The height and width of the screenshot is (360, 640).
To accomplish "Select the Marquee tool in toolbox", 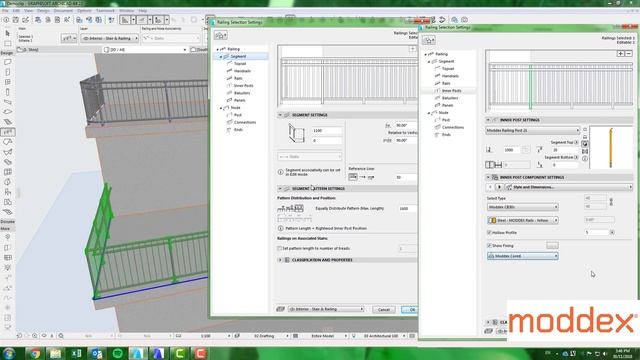I will point(7,43).
